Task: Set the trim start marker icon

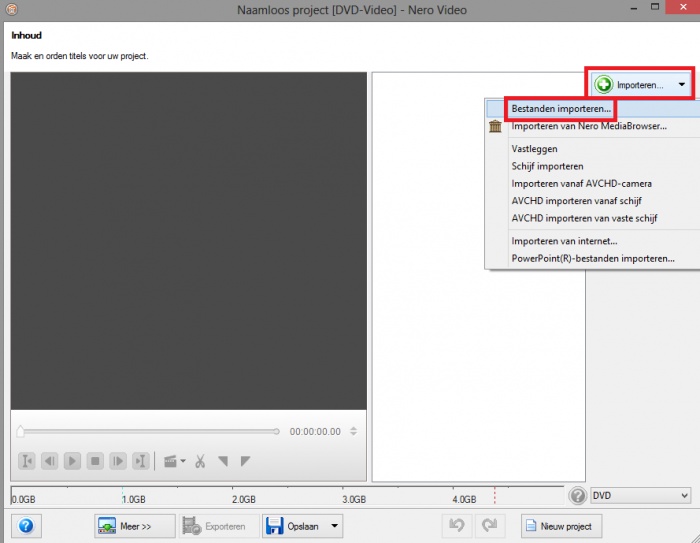Action: (223, 461)
